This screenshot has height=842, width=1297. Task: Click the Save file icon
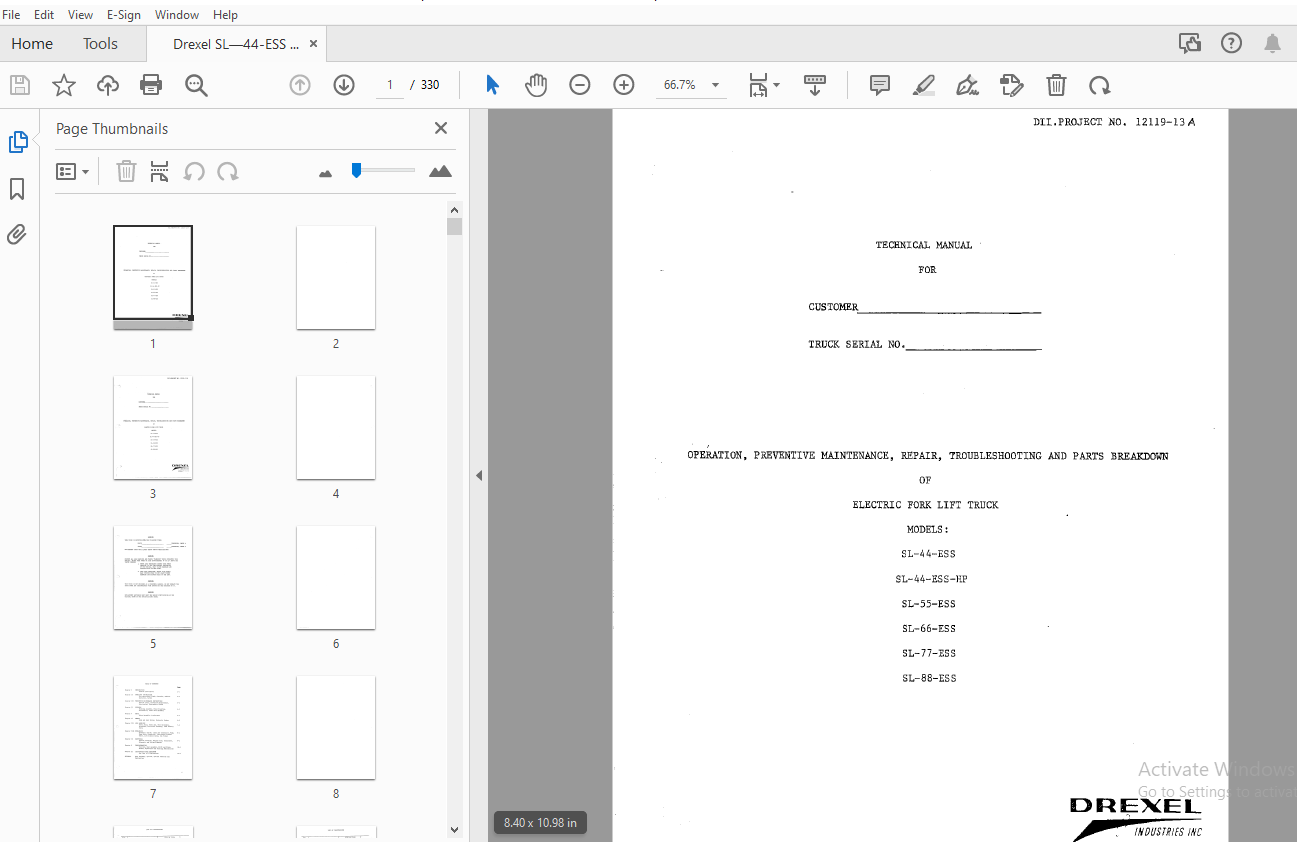[20, 85]
